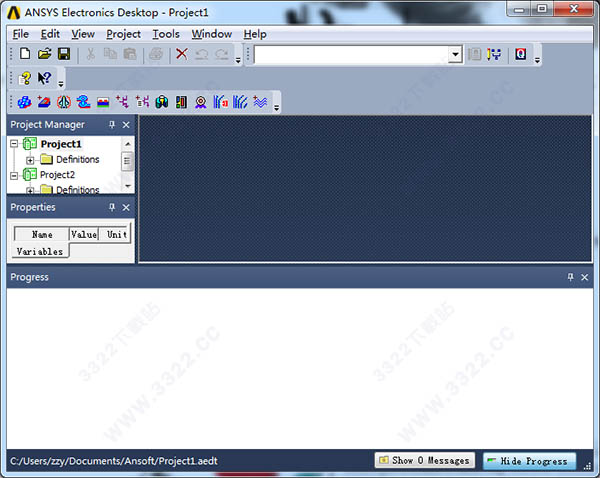Select Project2 in the project tree
This screenshot has width=600, height=478.
(x=57, y=175)
